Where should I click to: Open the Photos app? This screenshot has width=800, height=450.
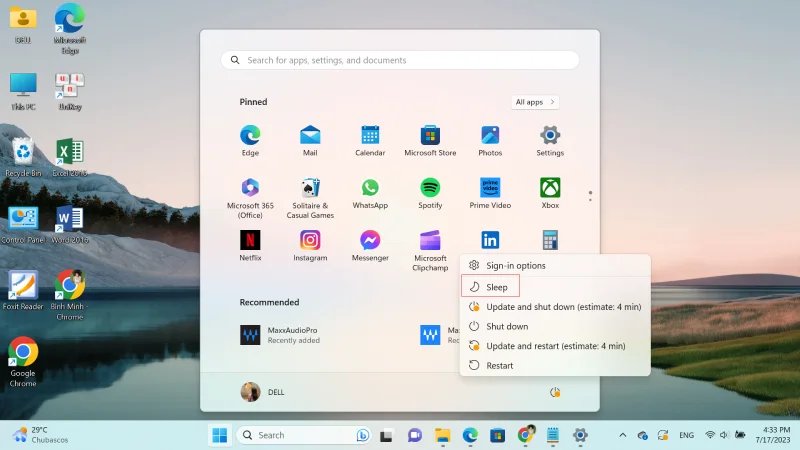coord(490,141)
